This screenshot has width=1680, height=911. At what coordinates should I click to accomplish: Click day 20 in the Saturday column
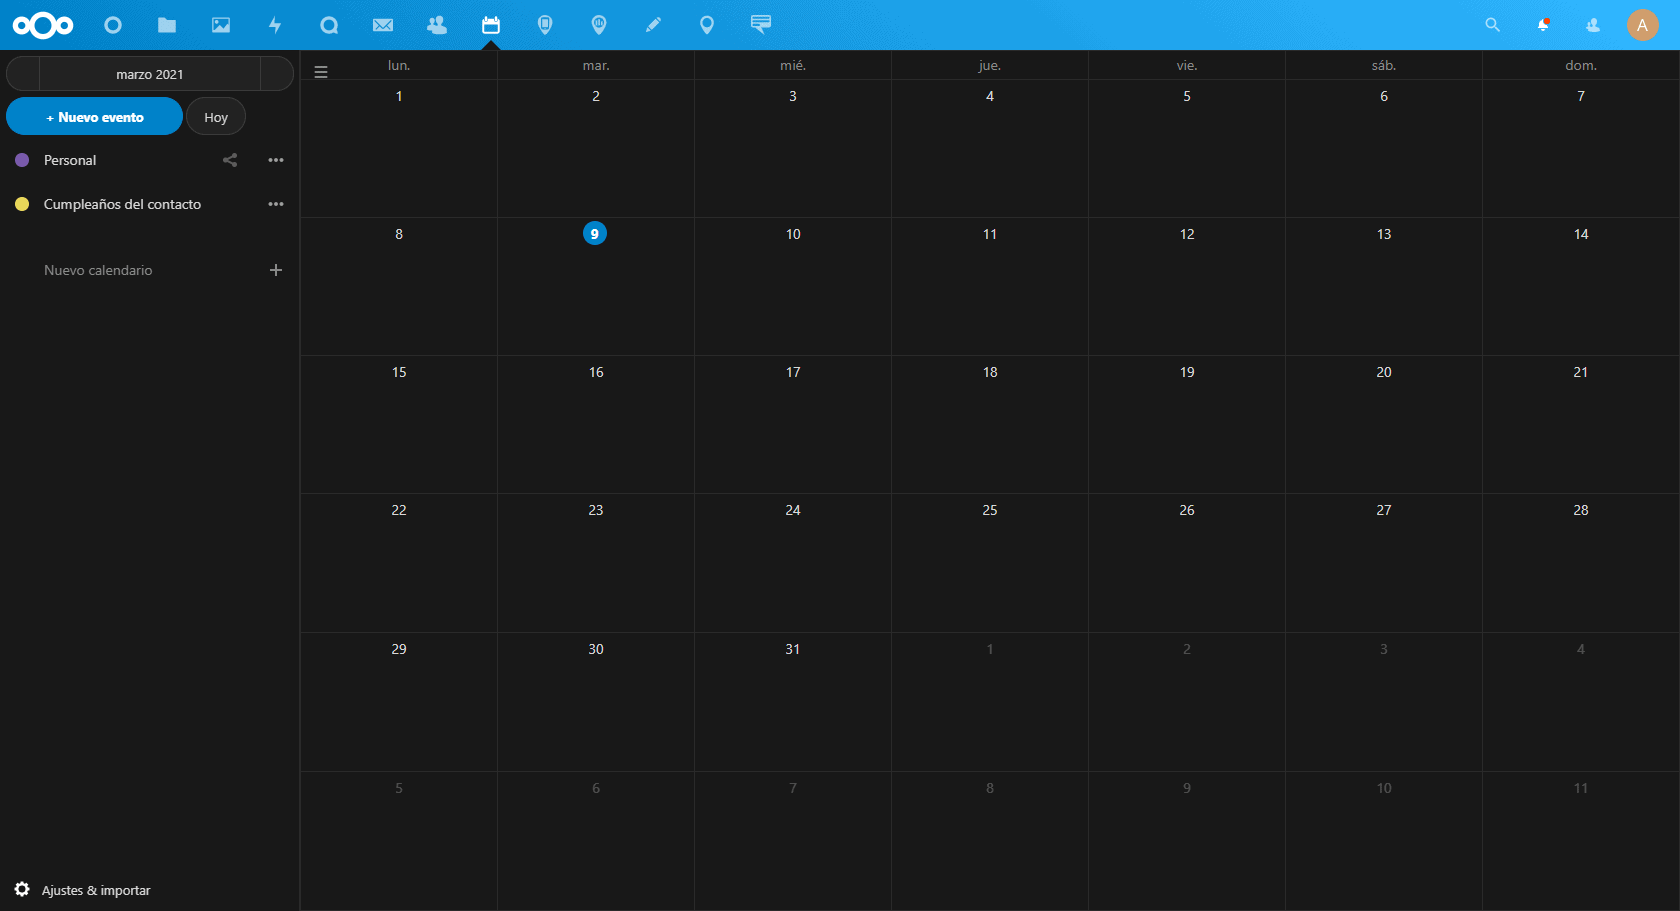[1384, 372]
